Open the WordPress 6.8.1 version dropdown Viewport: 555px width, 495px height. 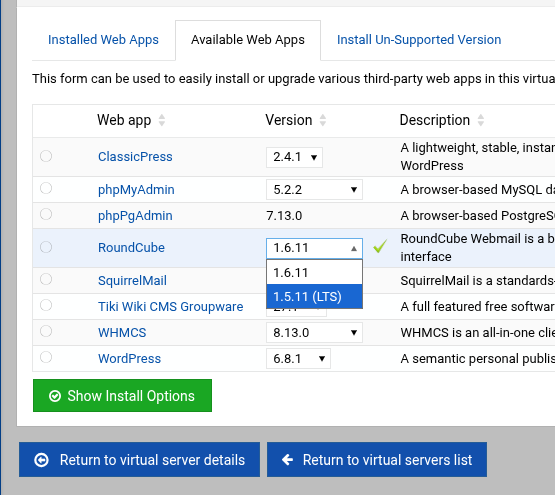298,358
